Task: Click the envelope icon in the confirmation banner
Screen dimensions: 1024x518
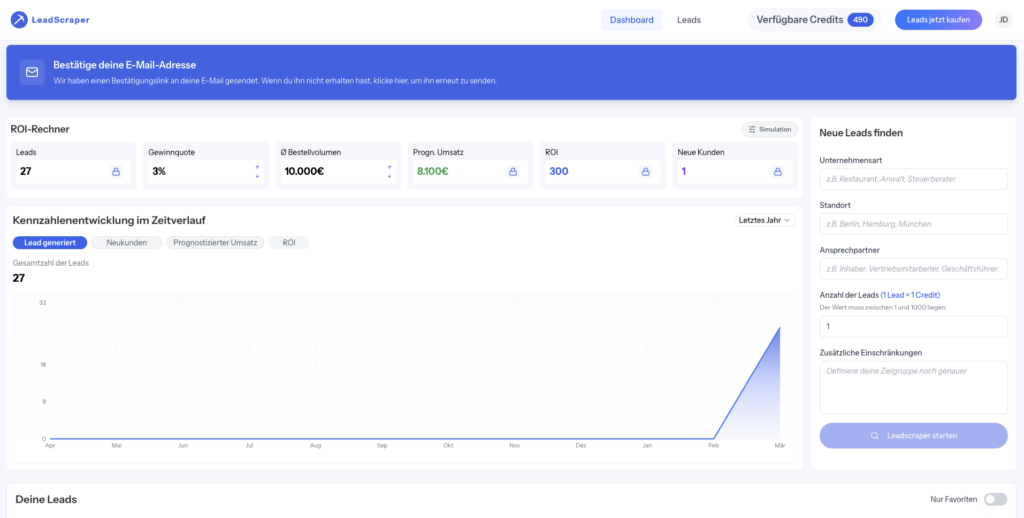Action: pyautogui.click(x=32, y=72)
